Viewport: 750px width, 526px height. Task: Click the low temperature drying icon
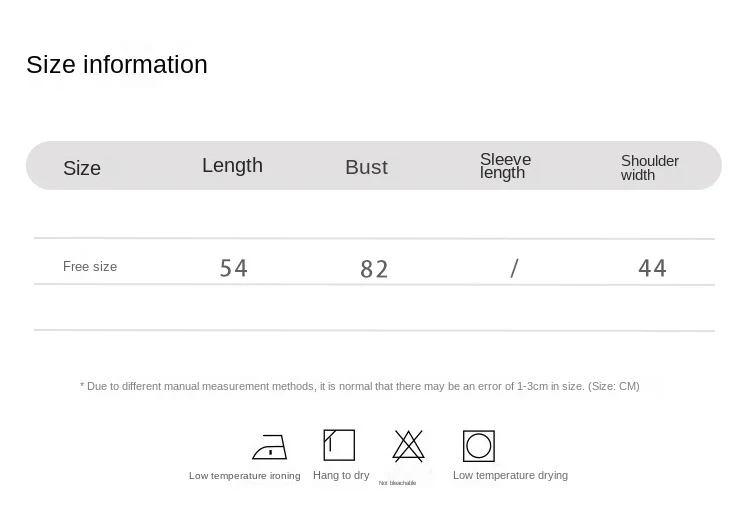[x=479, y=445]
